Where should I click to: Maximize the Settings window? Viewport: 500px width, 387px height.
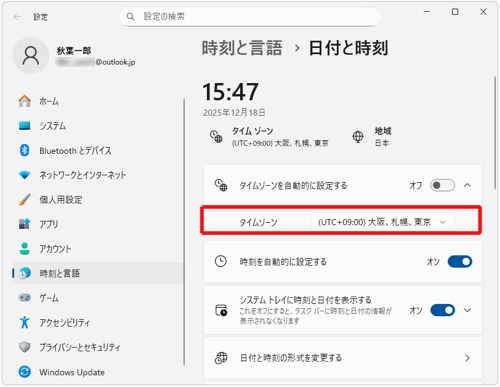tap(455, 12)
